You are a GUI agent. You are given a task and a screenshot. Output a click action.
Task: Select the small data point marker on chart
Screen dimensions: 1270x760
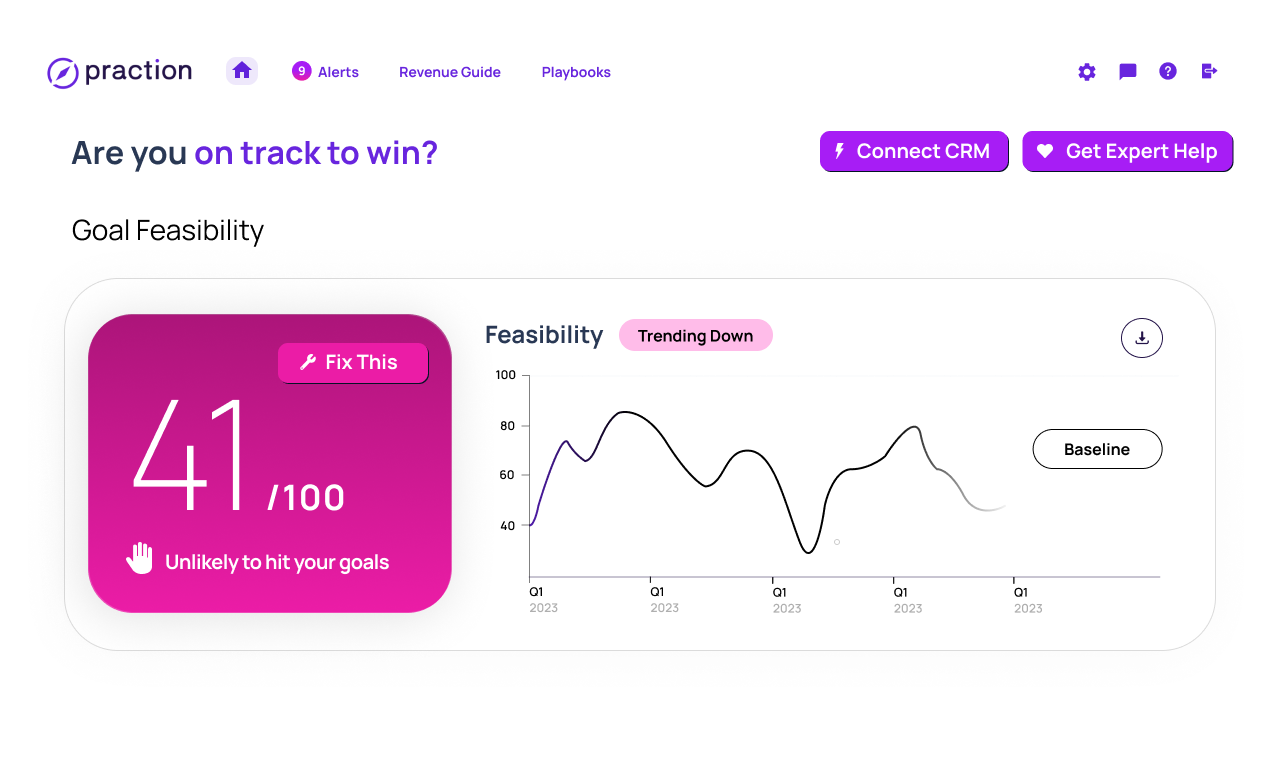(x=837, y=542)
